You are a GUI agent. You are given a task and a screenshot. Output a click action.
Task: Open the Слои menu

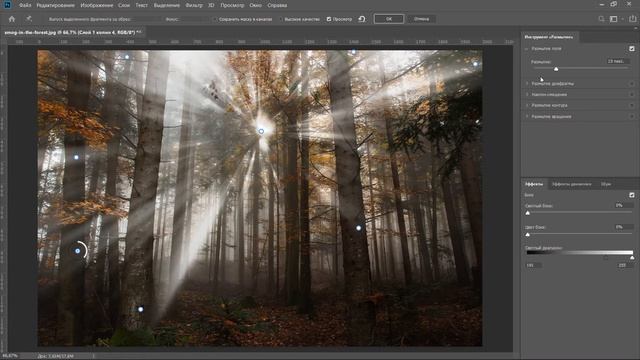click(124, 5)
